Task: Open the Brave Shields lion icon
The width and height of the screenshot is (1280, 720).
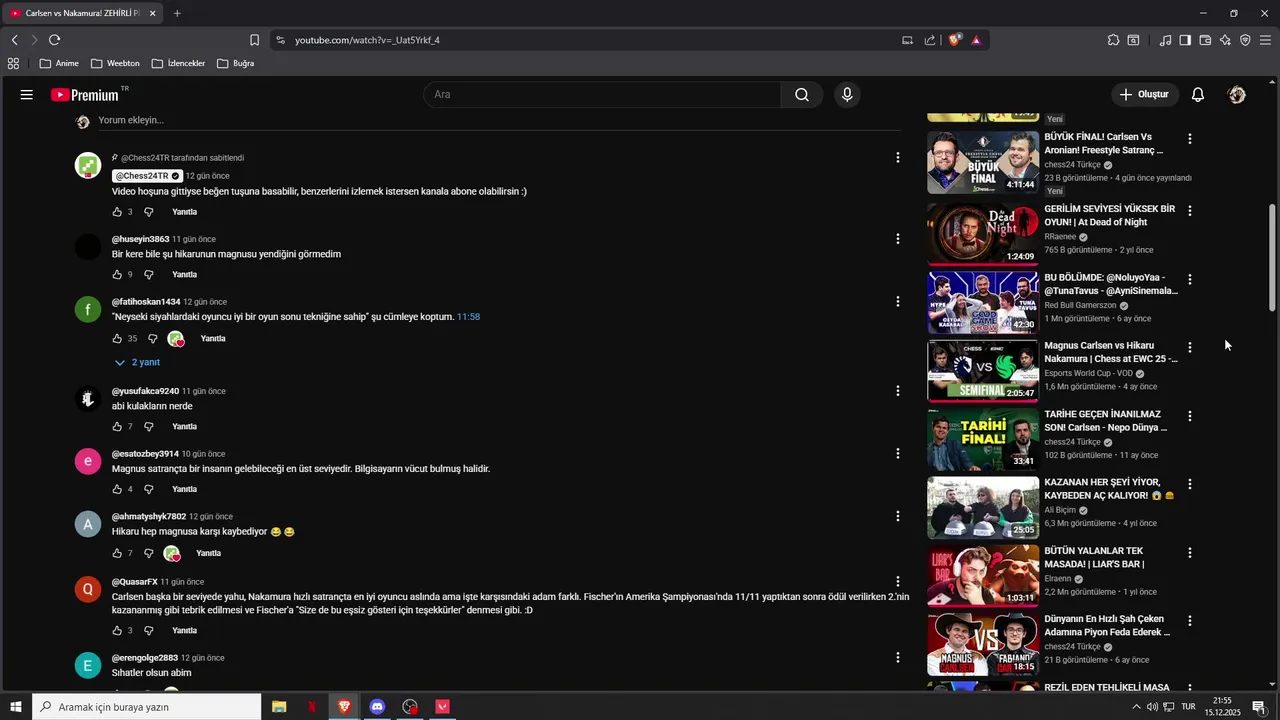Action: pos(955,40)
